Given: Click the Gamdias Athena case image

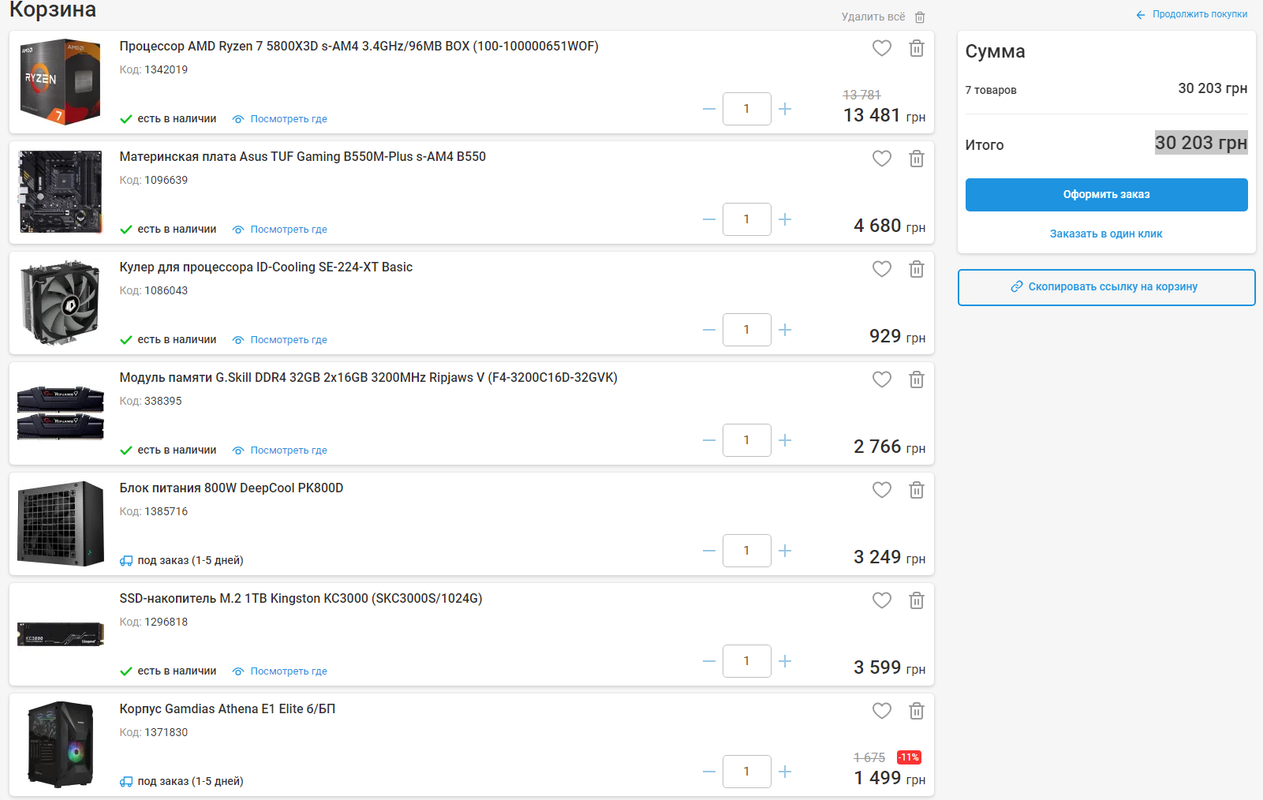Looking at the screenshot, I should tap(60, 745).
